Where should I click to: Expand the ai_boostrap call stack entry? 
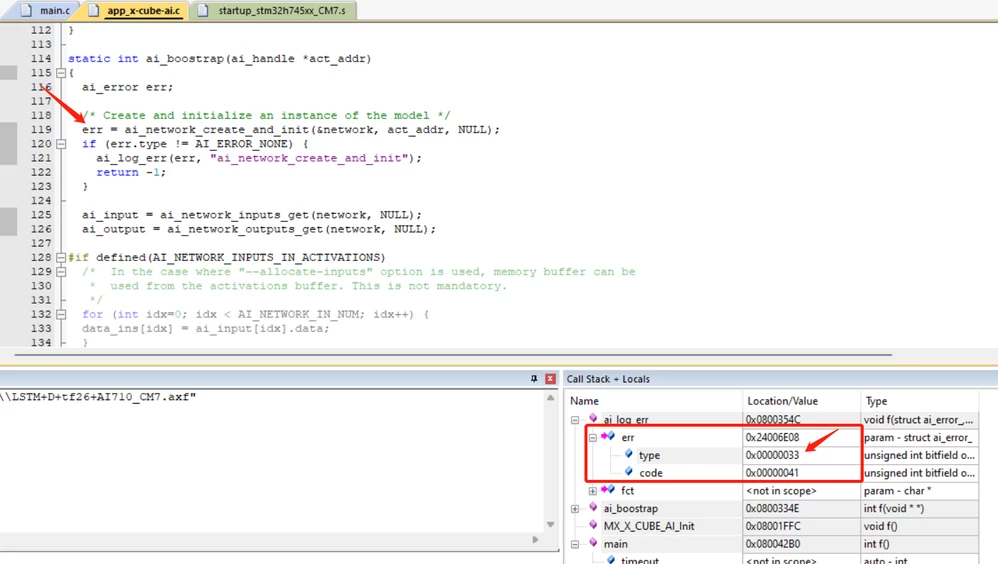[575, 509]
